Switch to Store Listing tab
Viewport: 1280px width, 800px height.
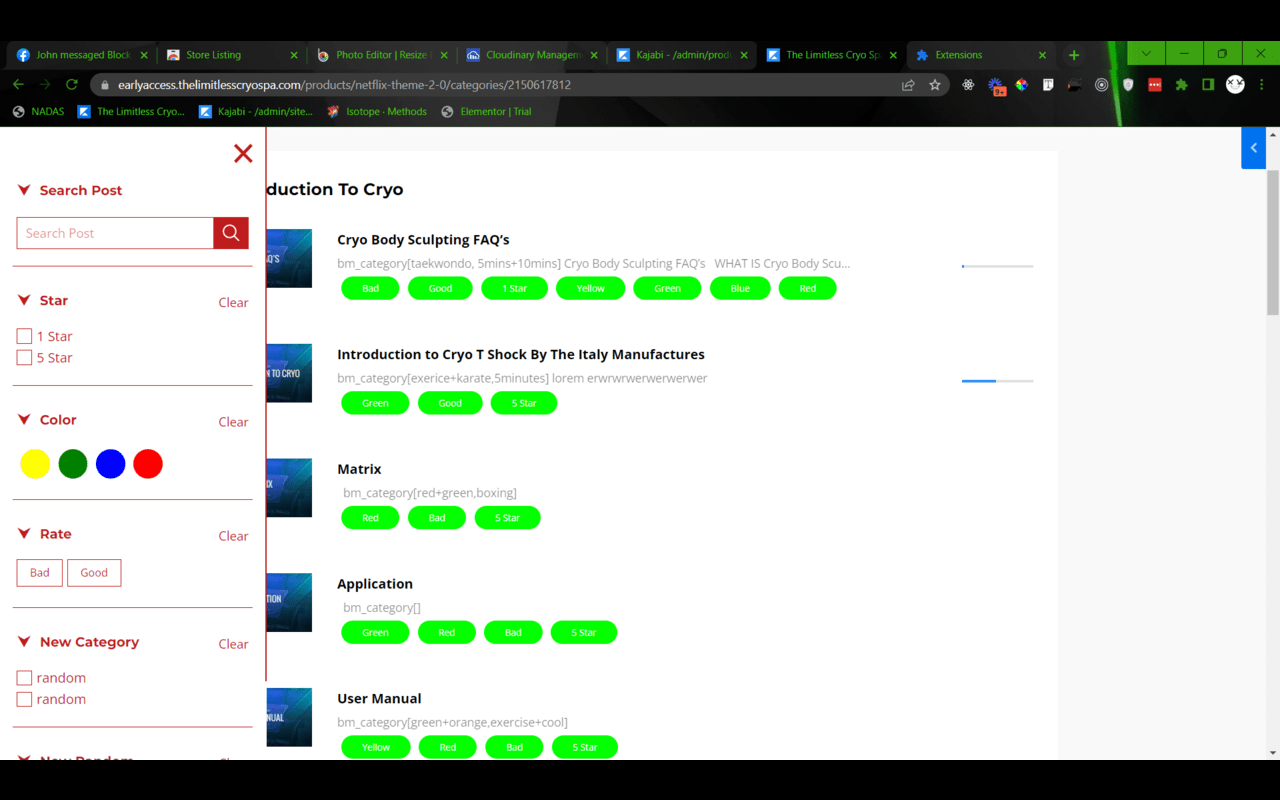point(232,55)
